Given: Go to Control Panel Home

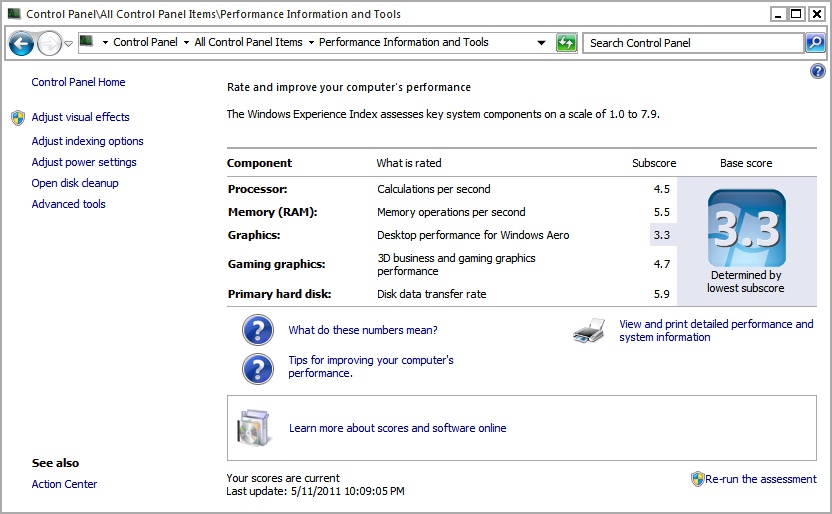Looking at the screenshot, I should coord(78,82).
